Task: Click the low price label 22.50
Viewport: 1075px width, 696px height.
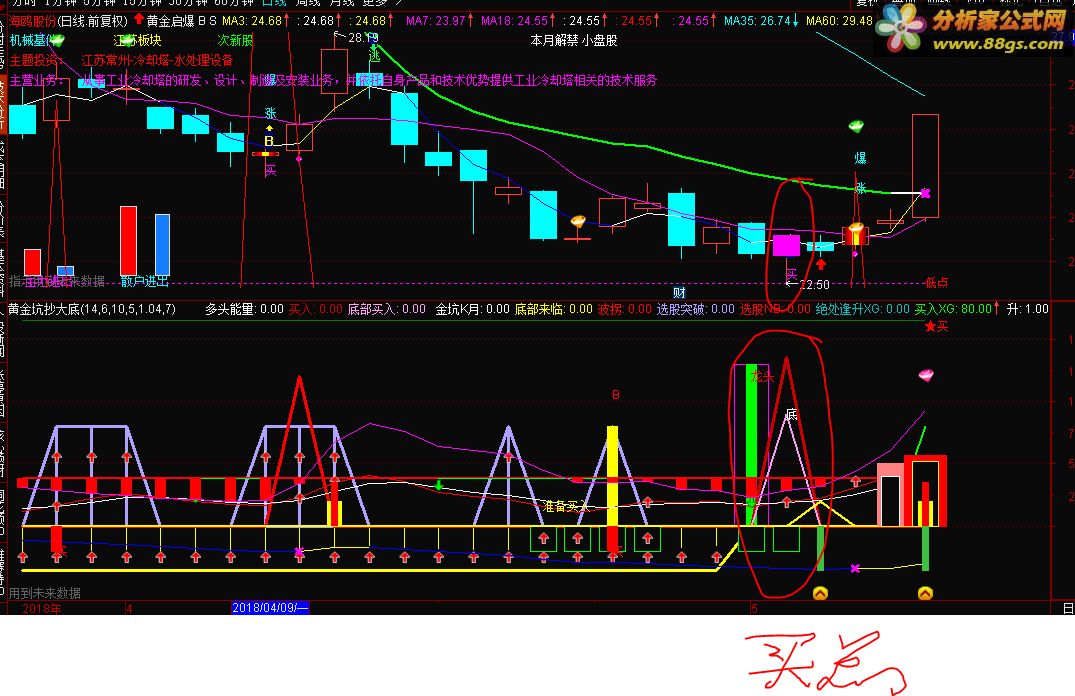Action: coord(814,284)
